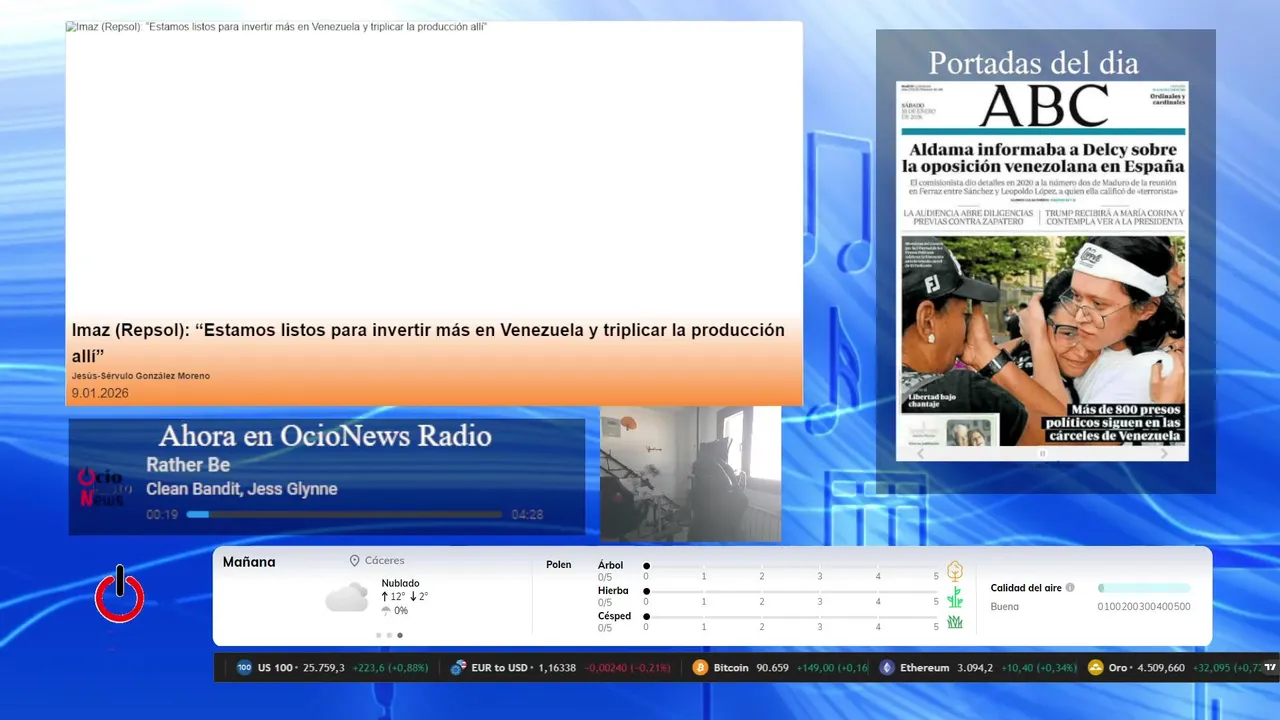Click the Calidad del aire label
Screen dimensions: 1280x720
point(1026,588)
